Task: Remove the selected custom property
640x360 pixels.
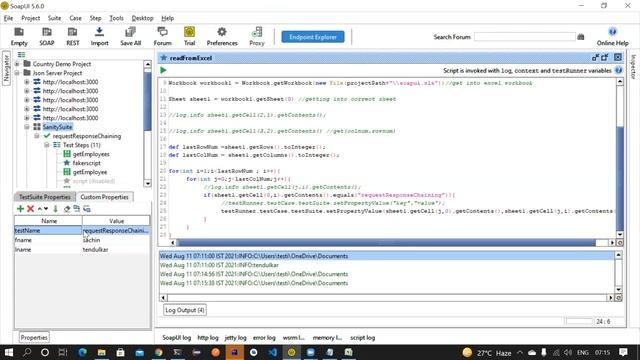Action: pyautogui.click(x=30, y=209)
